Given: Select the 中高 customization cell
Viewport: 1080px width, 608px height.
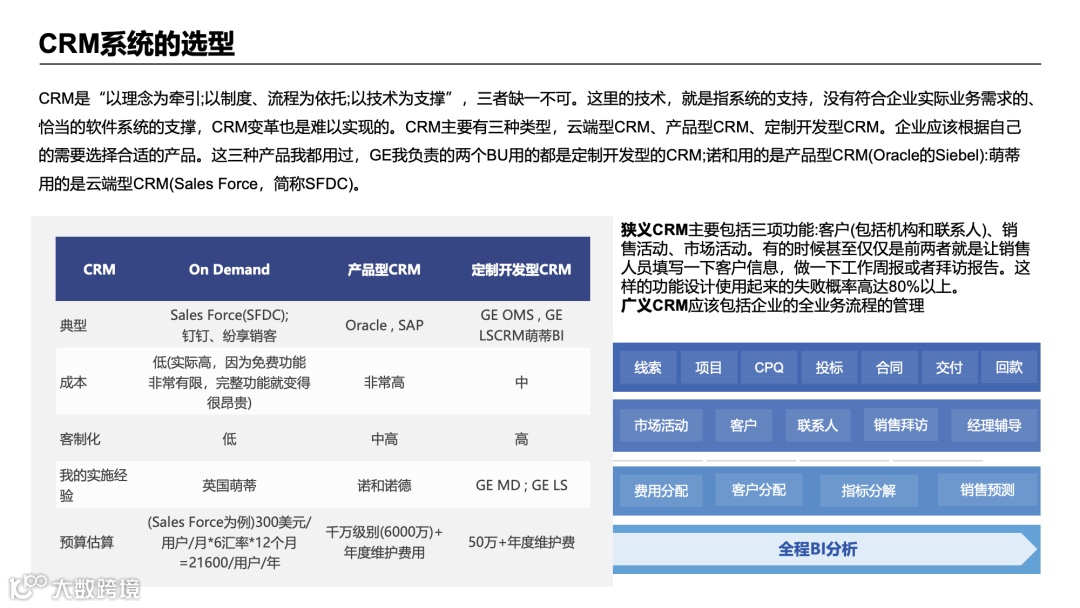Looking at the screenshot, I should [384, 439].
